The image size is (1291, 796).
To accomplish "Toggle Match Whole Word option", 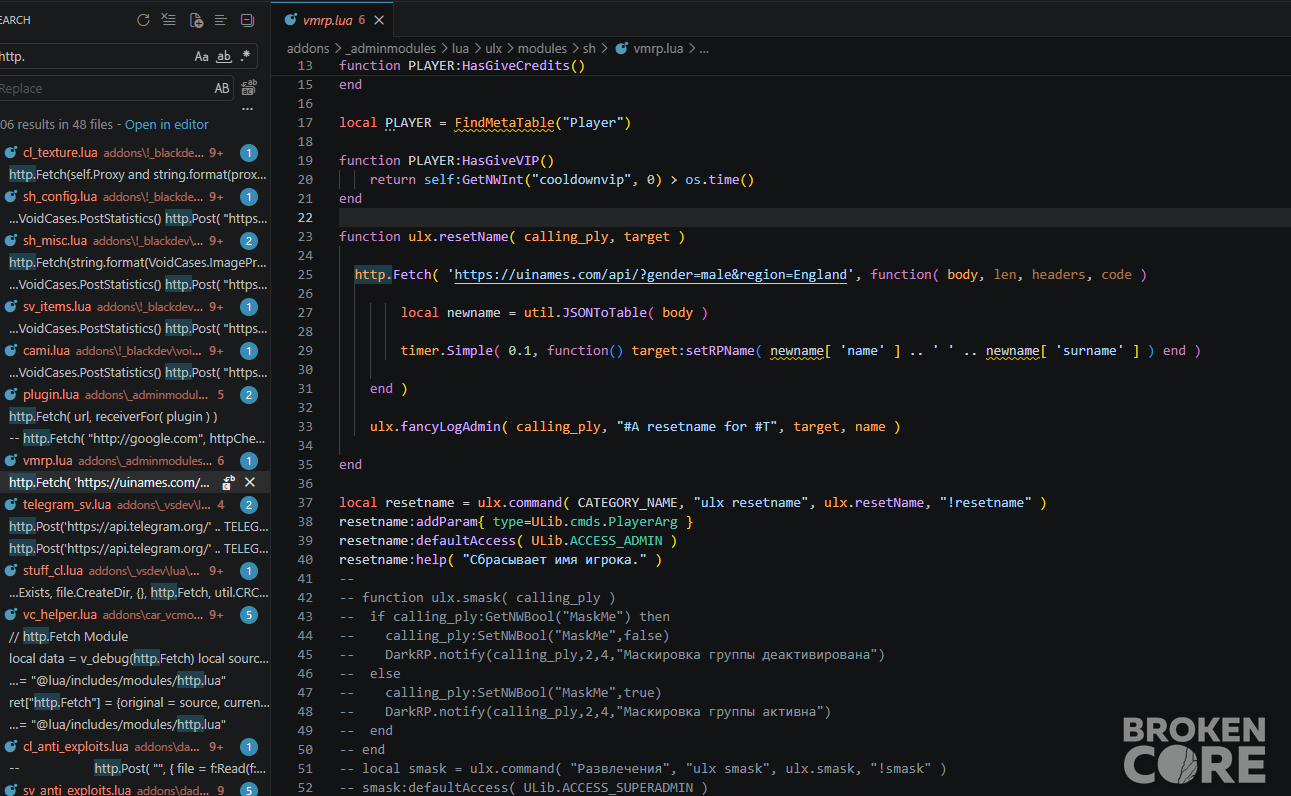I will (x=224, y=57).
